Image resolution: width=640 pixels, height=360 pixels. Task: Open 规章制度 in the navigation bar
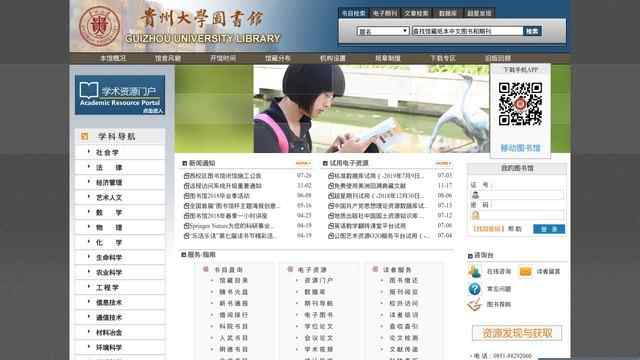click(388, 58)
